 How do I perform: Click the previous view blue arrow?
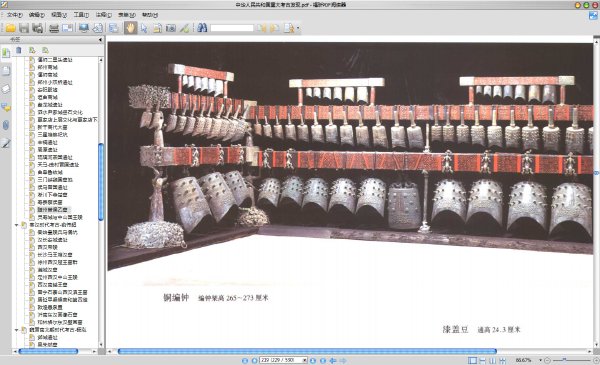[333, 360]
